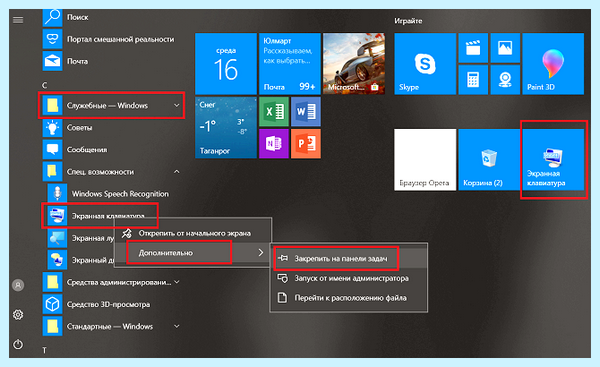The height and width of the screenshot is (367, 600).
Task: Click the letter Т section header
Action: click(x=44, y=350)
